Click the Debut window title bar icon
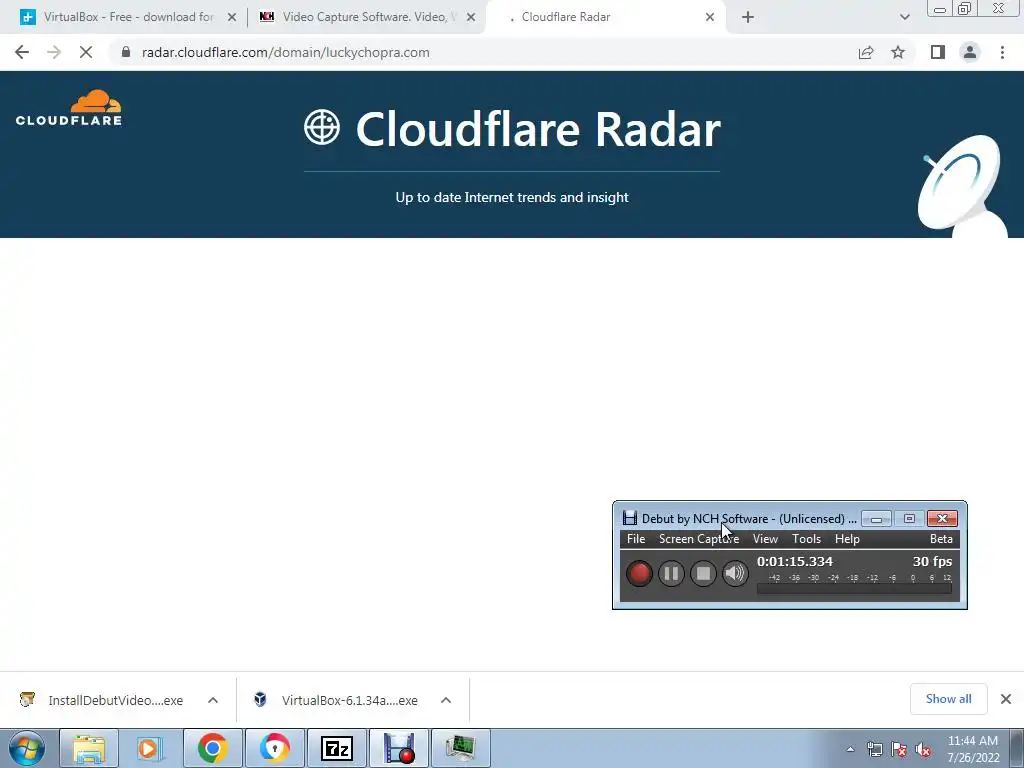 tap(630, 518)
